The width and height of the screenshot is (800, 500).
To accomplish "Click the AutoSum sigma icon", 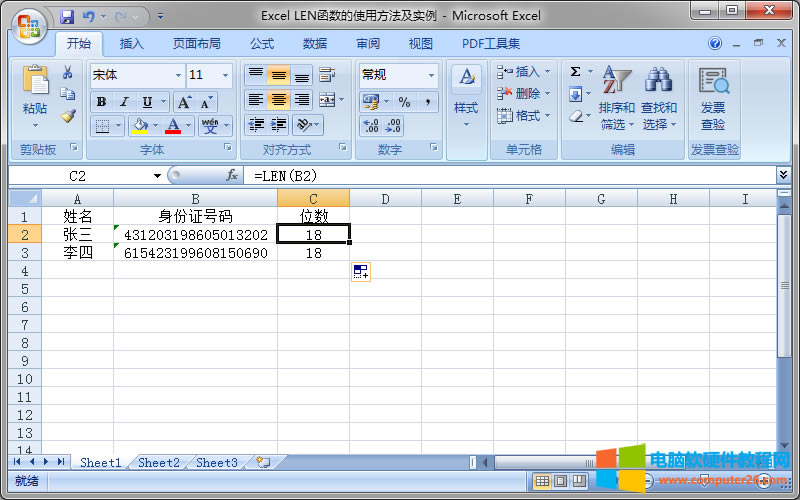I will (x=575, y=72).
